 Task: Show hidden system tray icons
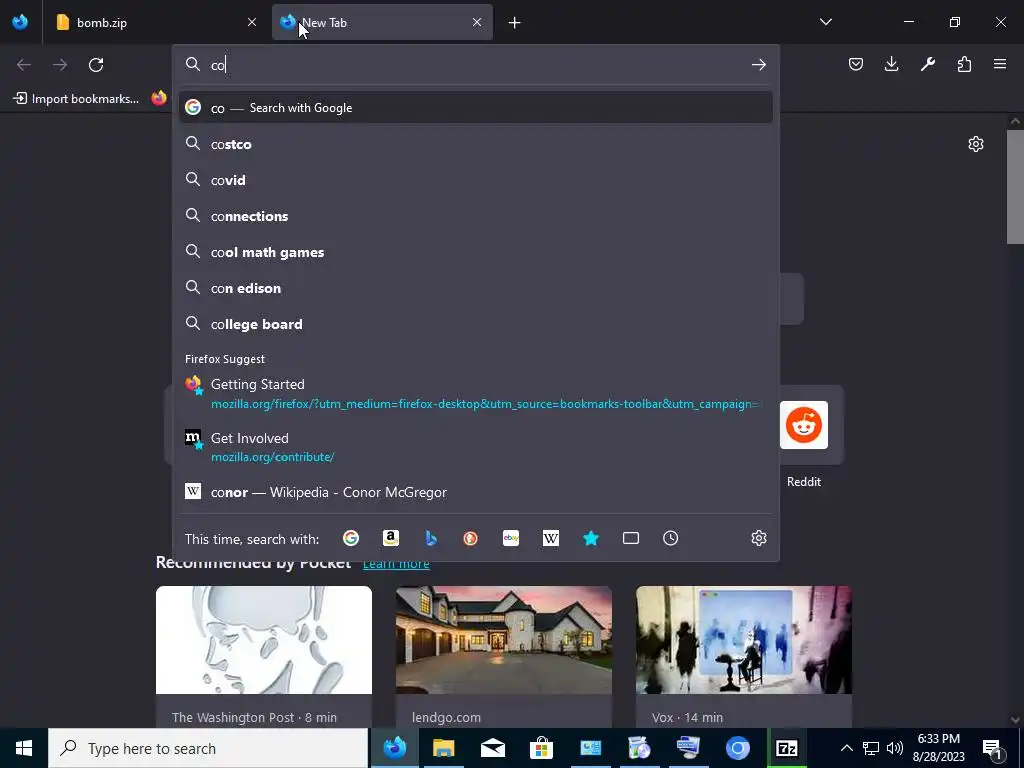[x=846, y=748]
